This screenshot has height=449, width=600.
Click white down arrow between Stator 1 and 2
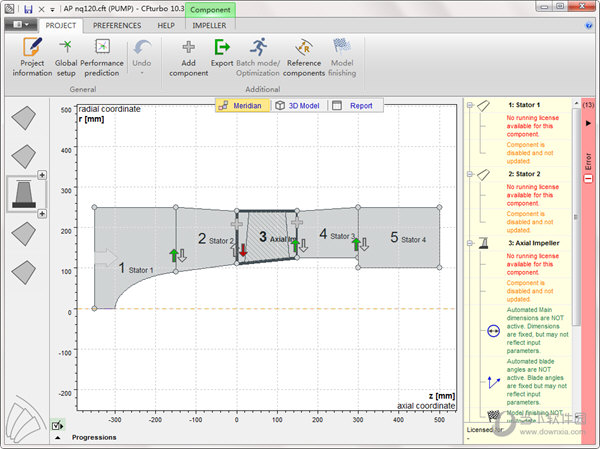tap(183, 255)
